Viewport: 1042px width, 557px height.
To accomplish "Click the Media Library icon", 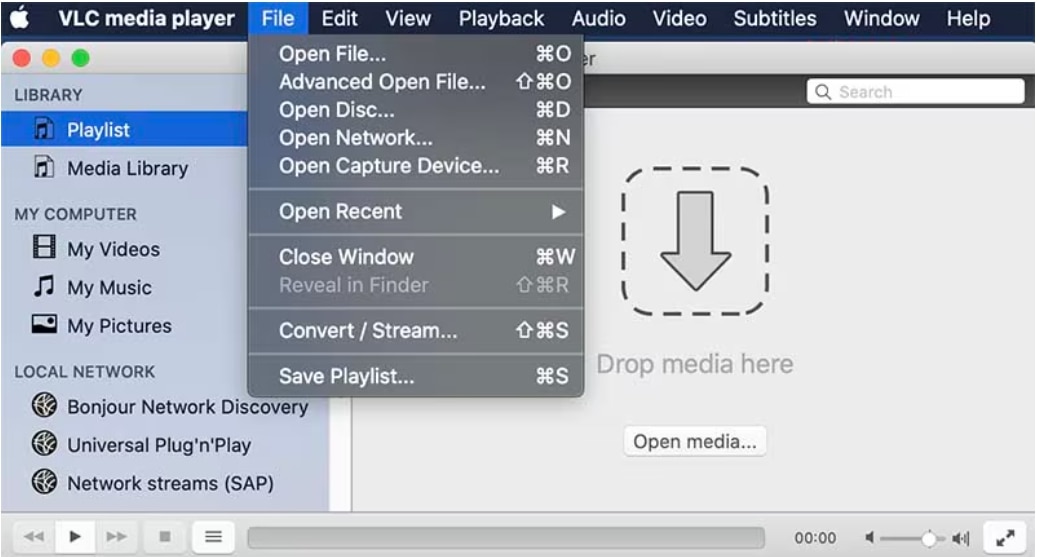I will pyautogui.click(x=44, y=167).
